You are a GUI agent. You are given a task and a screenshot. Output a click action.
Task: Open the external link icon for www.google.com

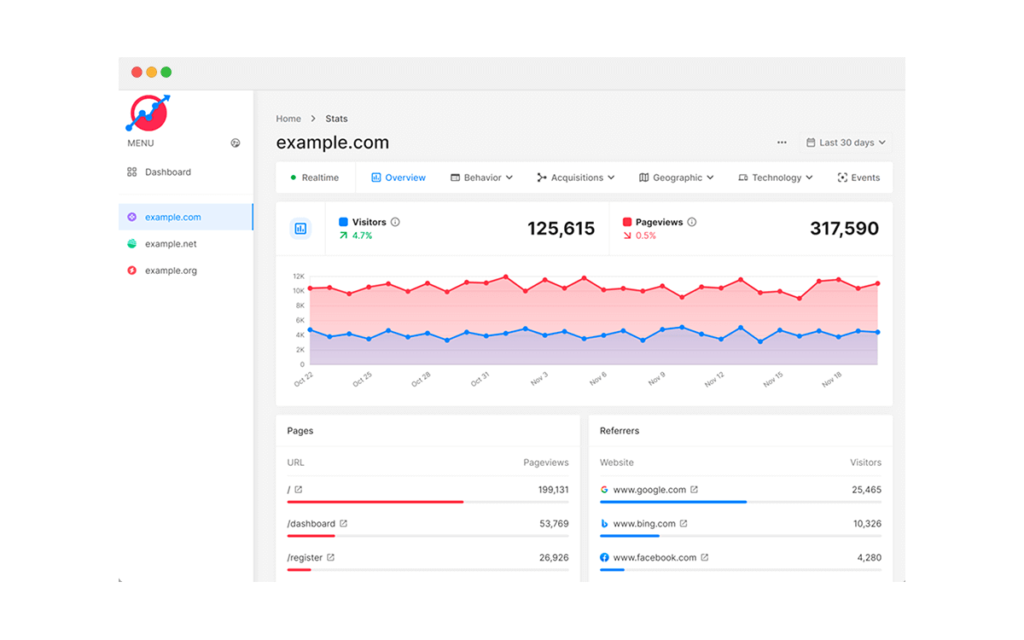tap(694, 489)
